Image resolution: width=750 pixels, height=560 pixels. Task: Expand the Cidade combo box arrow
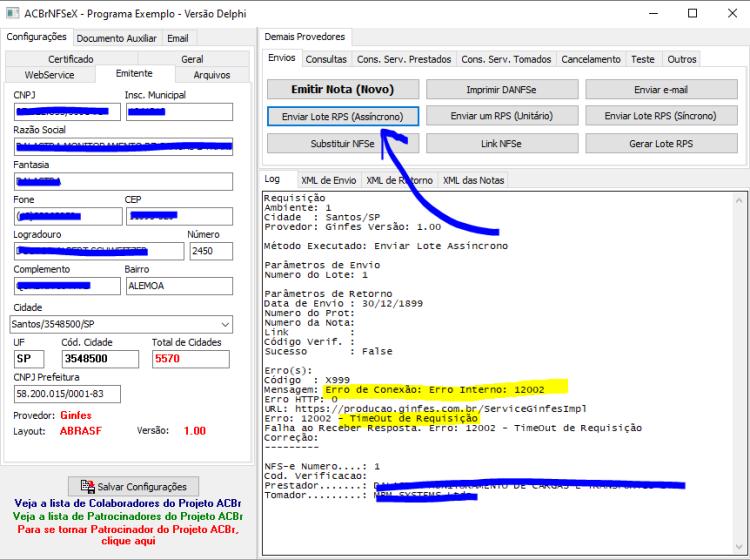(225, 324)
